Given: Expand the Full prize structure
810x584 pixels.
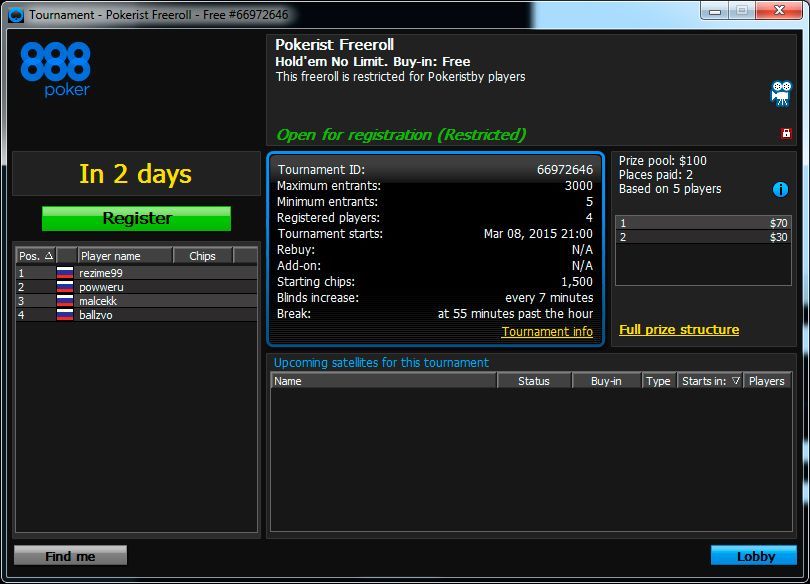Looking at the screenshot, I should click(x=681, y=328).
